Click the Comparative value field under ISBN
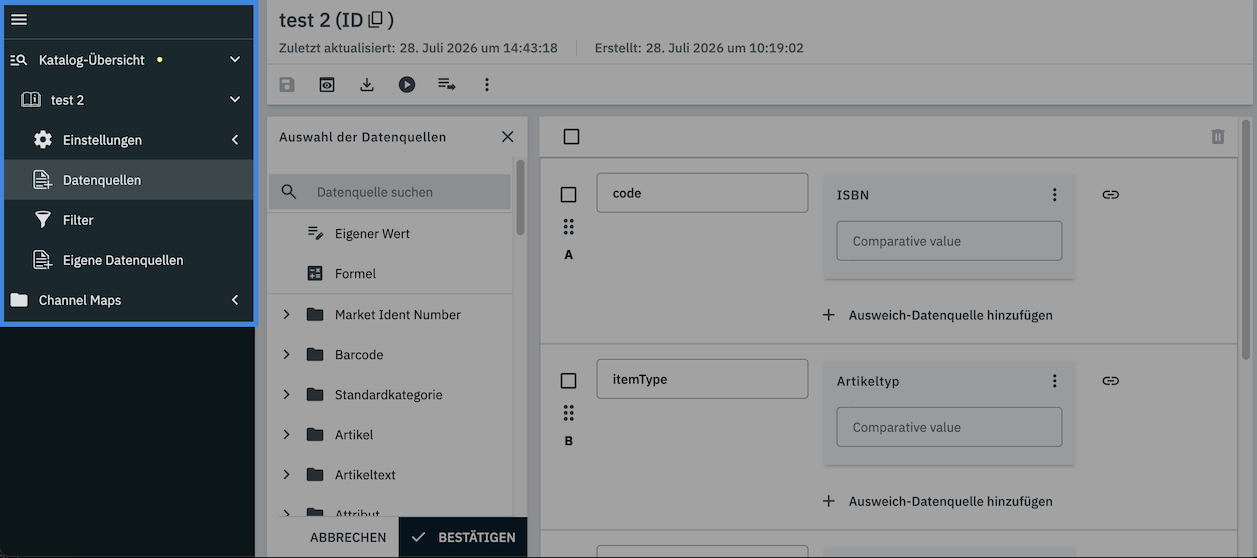The width and height of the screenshot is (1257, 558). [x=949, y=241]
